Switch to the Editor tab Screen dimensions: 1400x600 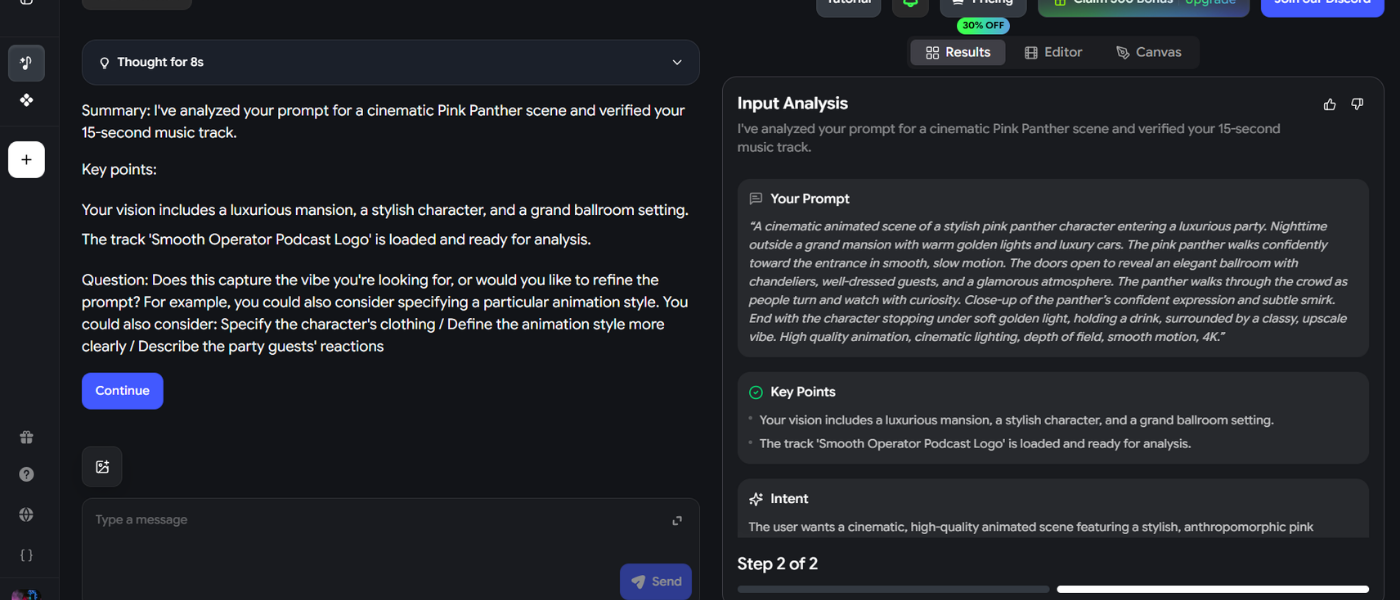pos(1053,52)
